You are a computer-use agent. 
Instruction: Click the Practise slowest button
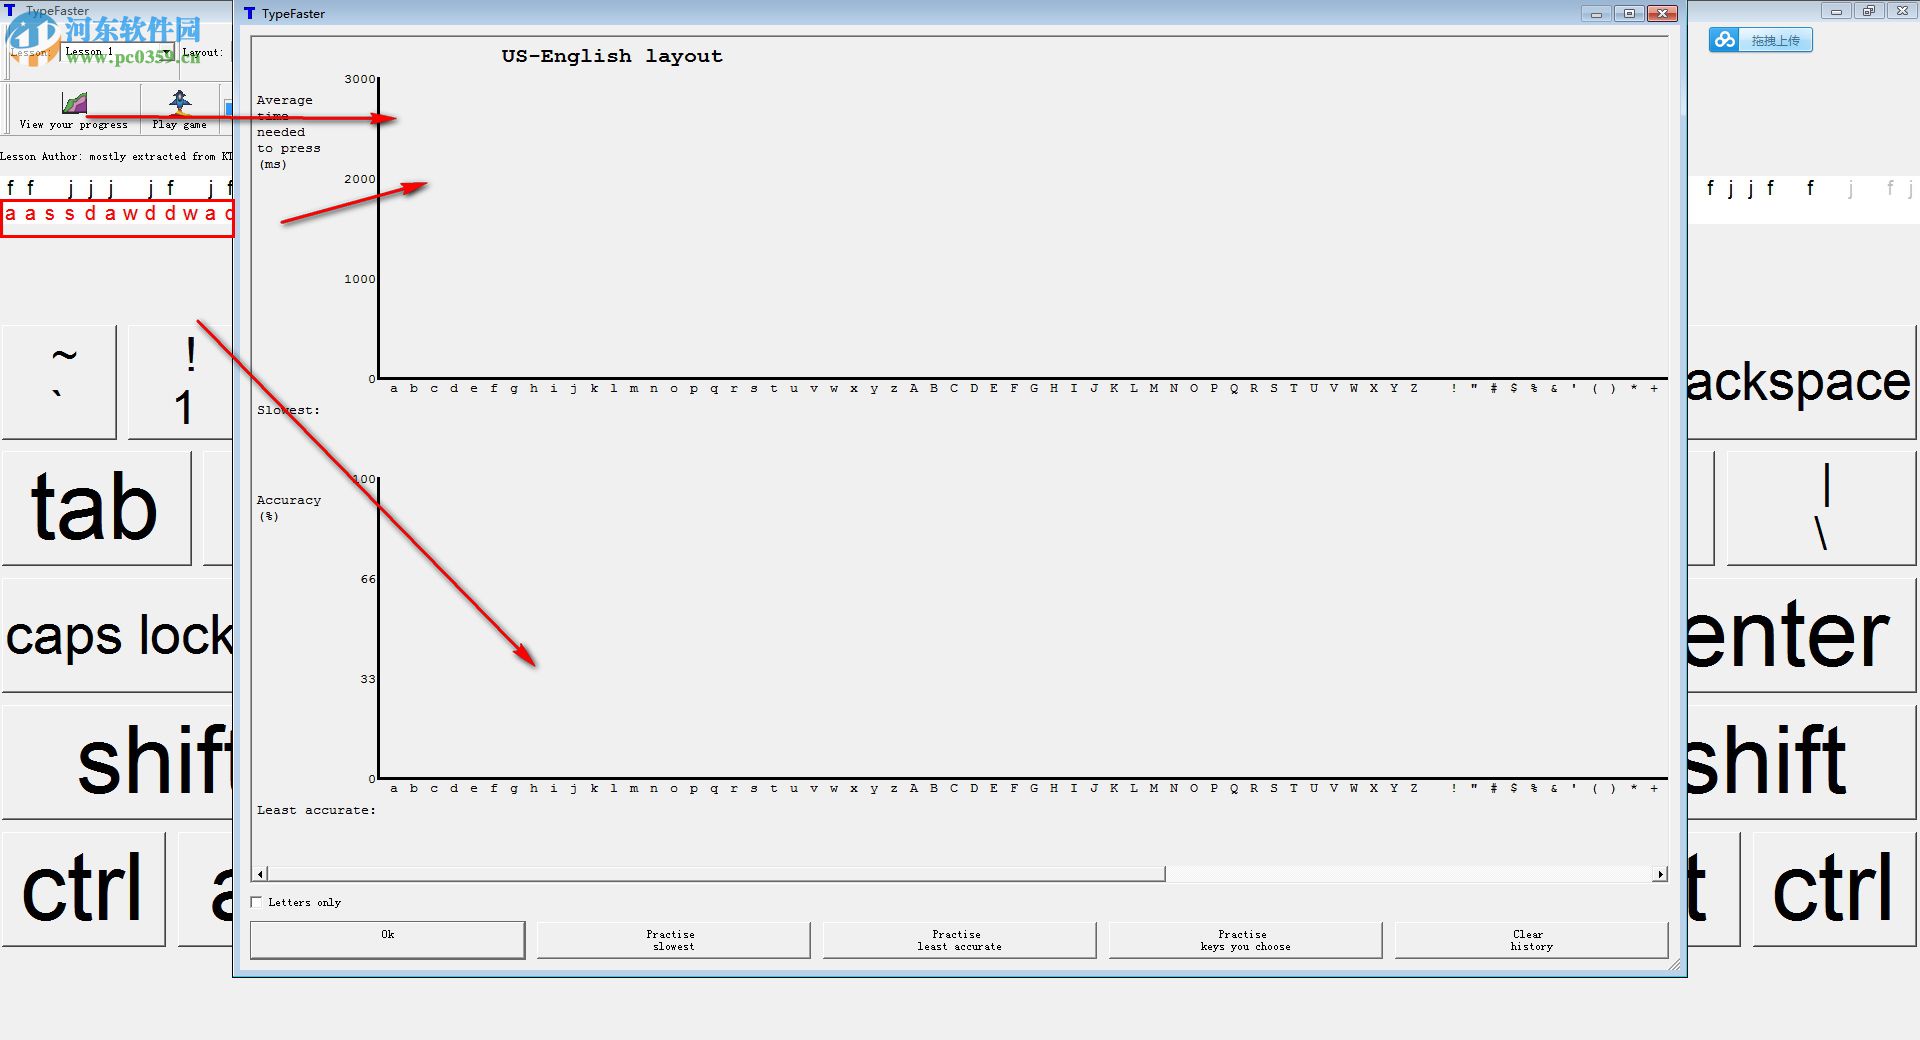coord(673,940)
